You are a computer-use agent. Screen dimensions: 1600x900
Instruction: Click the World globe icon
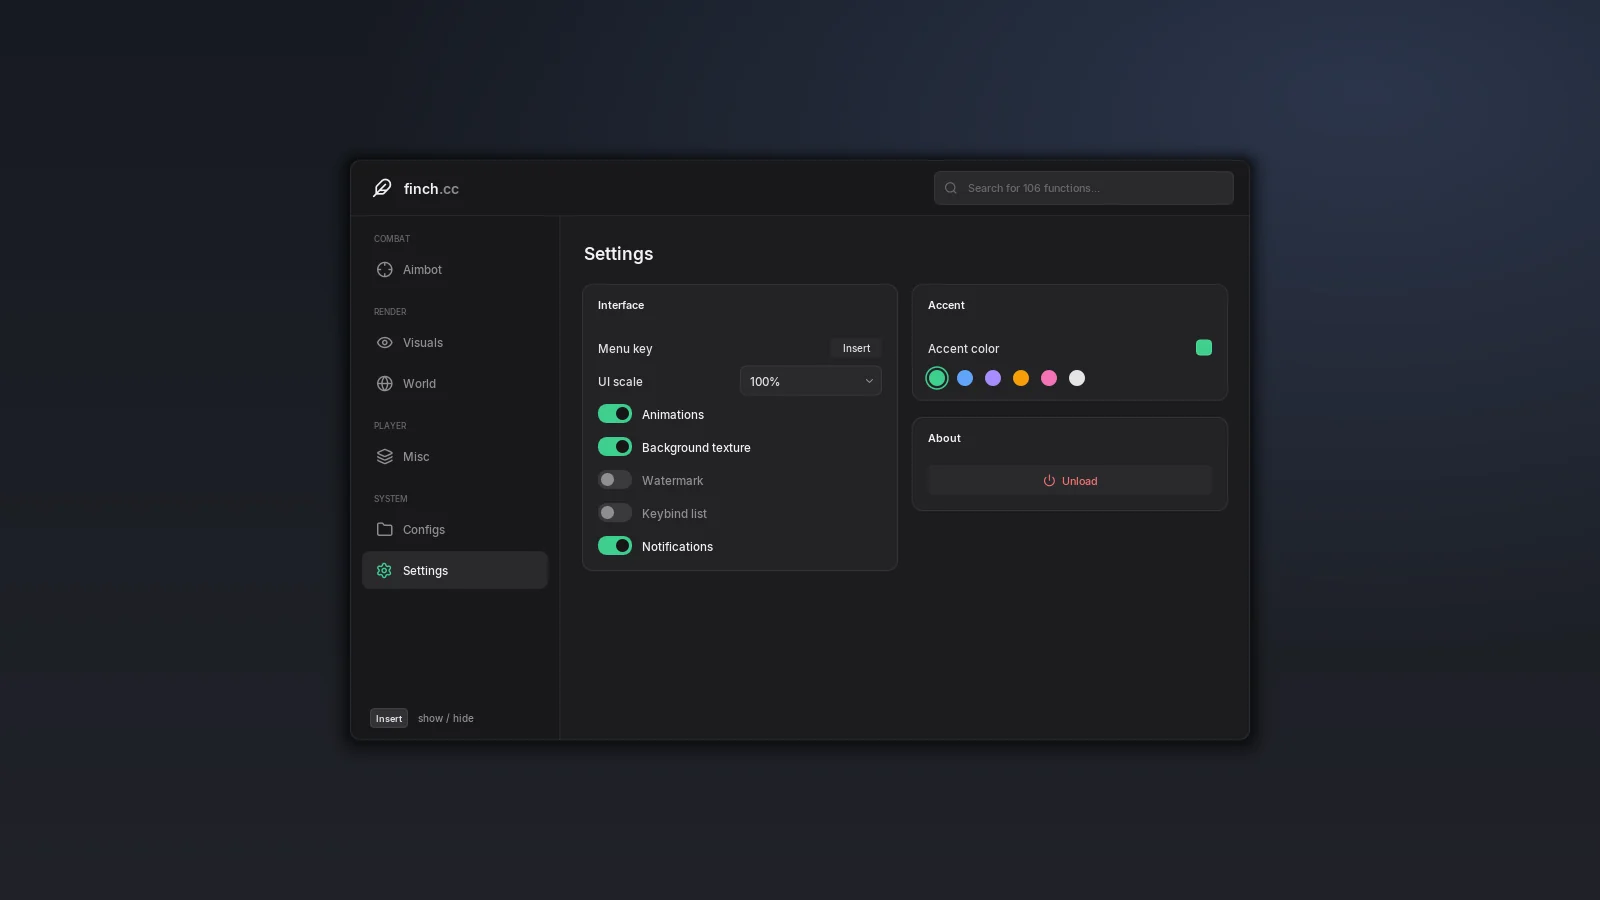click(x=384, y=384)
